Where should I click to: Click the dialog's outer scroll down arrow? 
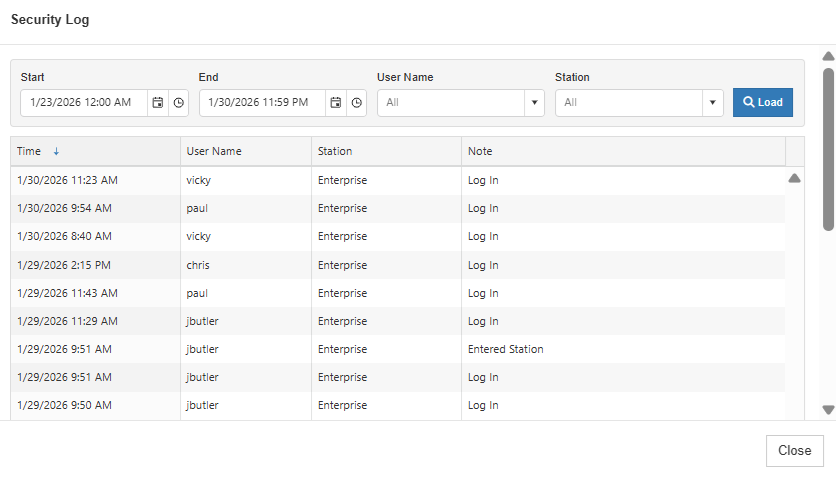828,410
